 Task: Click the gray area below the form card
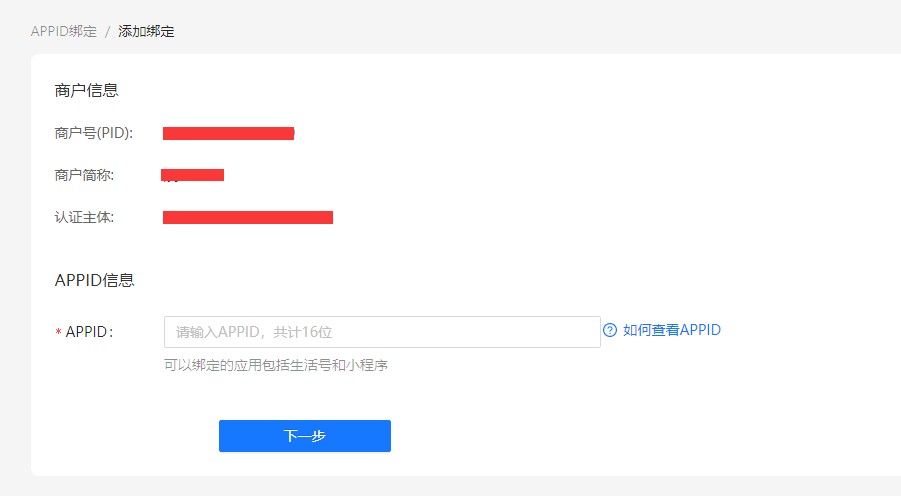coord(450,486)
